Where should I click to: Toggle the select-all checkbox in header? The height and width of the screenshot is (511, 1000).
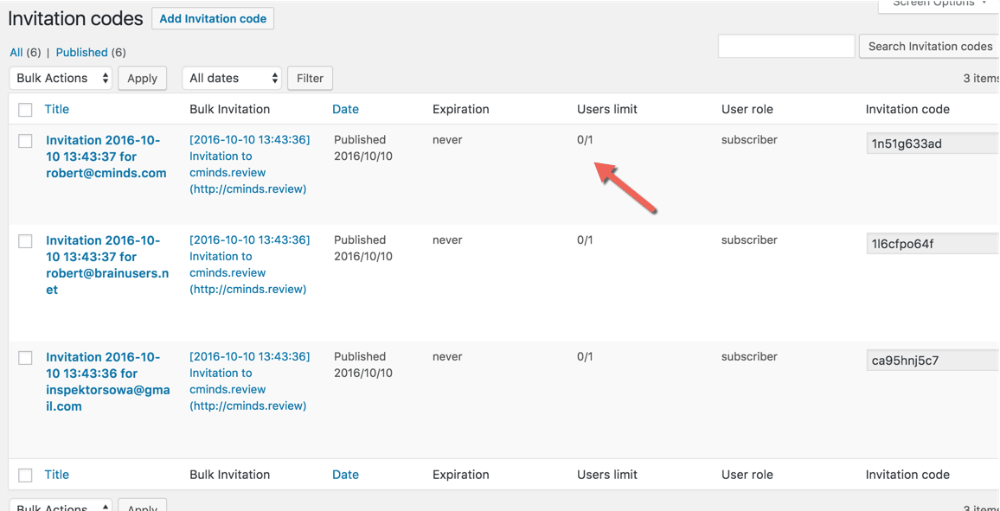tap(25, 110)
